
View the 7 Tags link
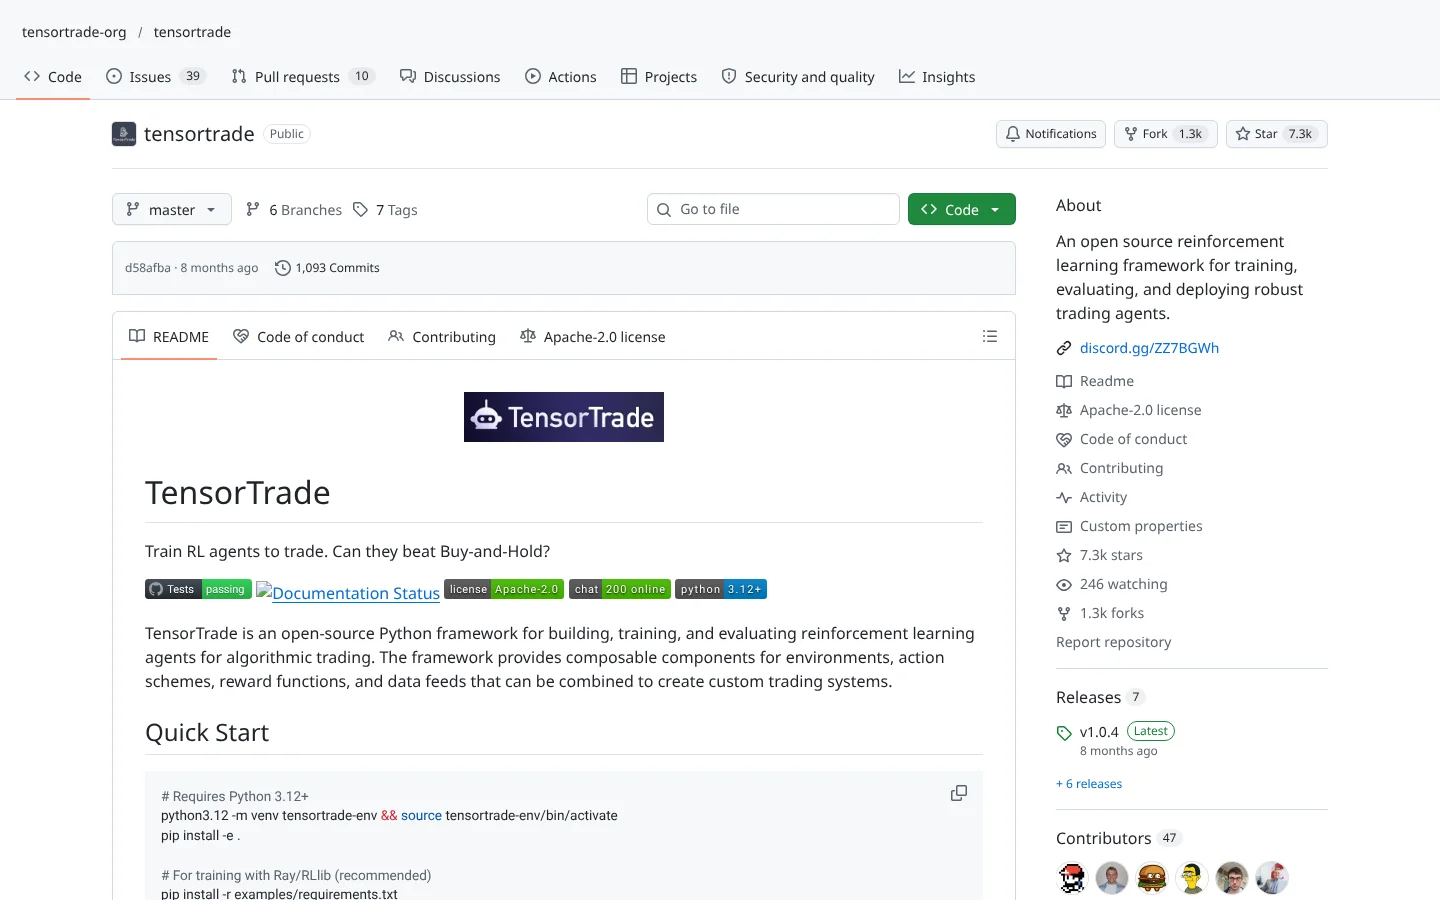(386, 210)
